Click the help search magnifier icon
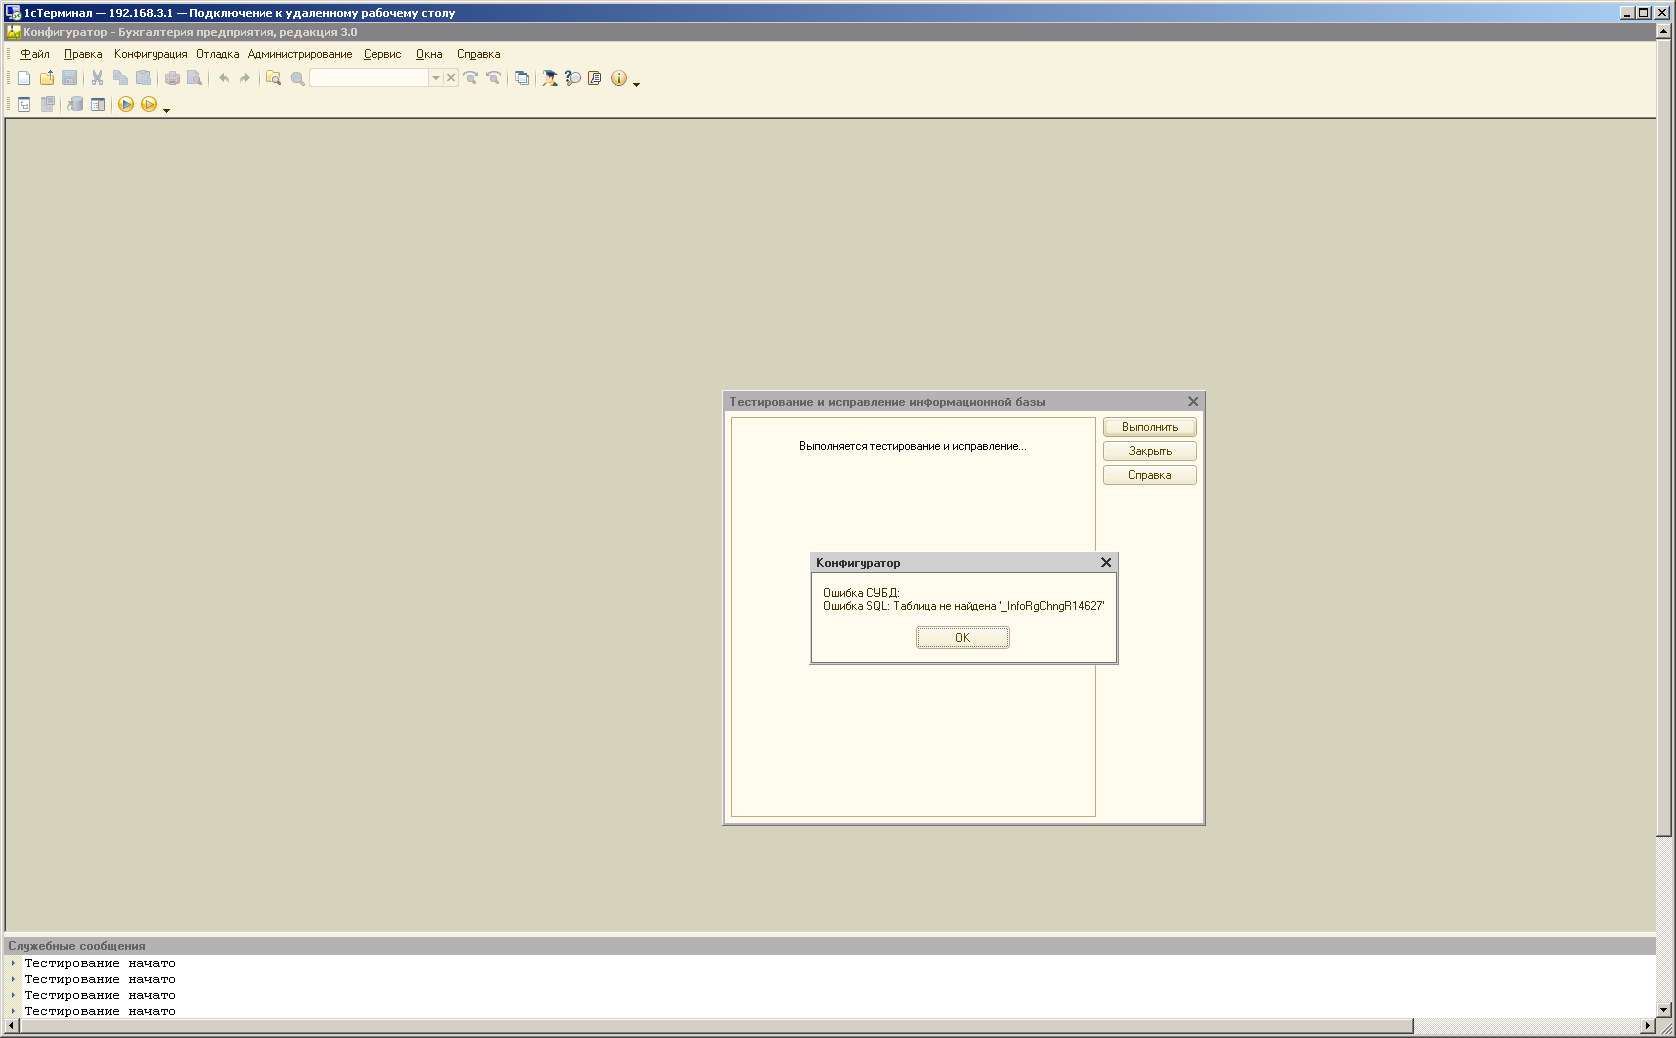This screenshot has width=1676, height=1038. click(x=573, y=78)
